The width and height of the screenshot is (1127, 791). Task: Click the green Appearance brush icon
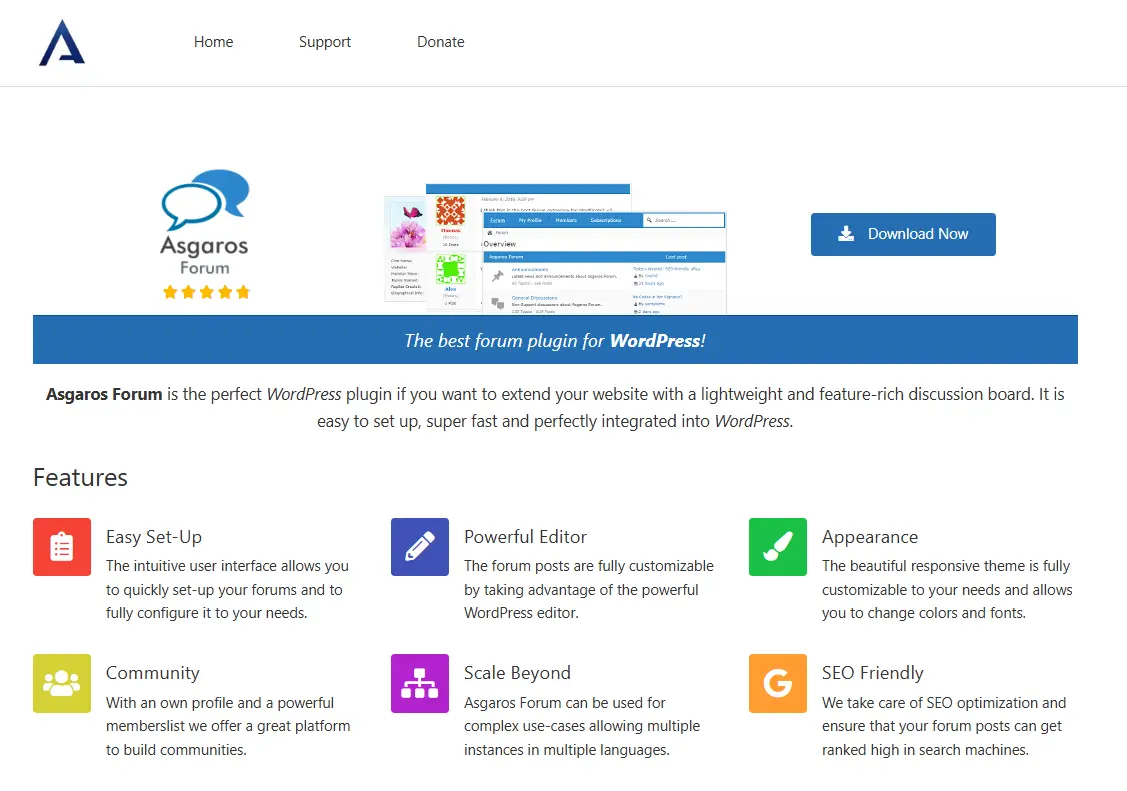(778, 547)
